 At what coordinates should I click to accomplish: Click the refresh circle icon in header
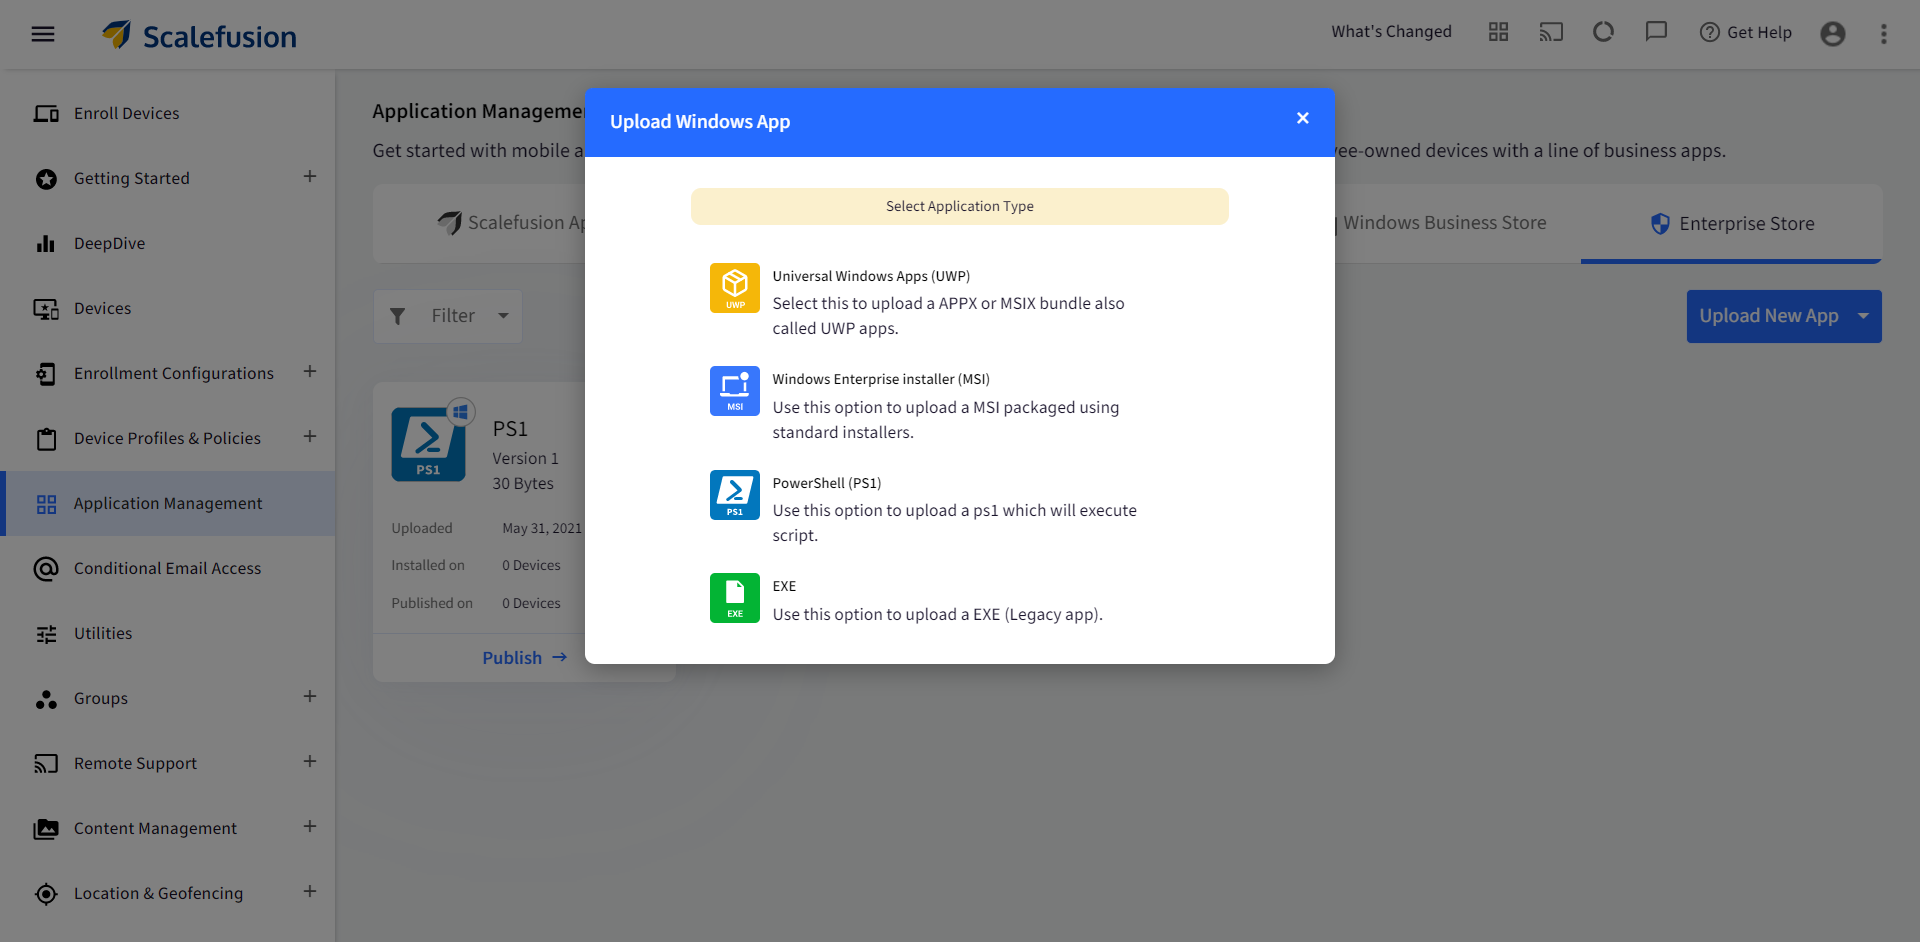point(1604,32)
